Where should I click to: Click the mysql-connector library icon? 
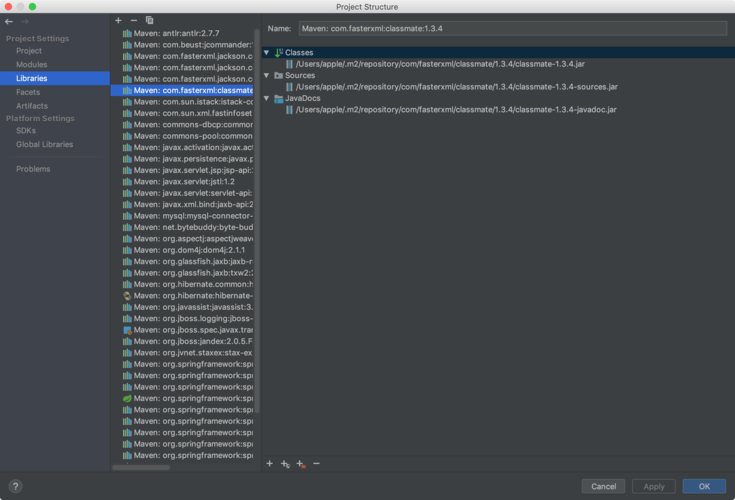[127, 216]
